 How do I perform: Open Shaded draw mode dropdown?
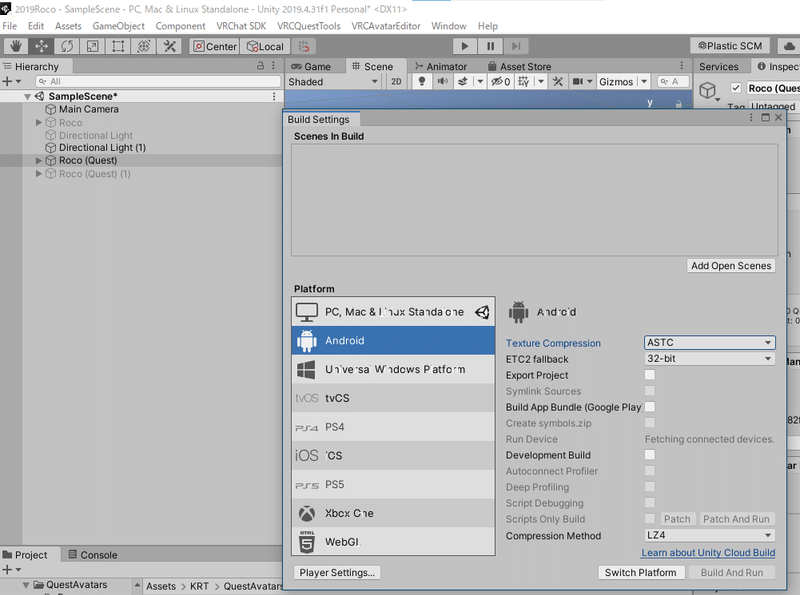pos(333,82)
